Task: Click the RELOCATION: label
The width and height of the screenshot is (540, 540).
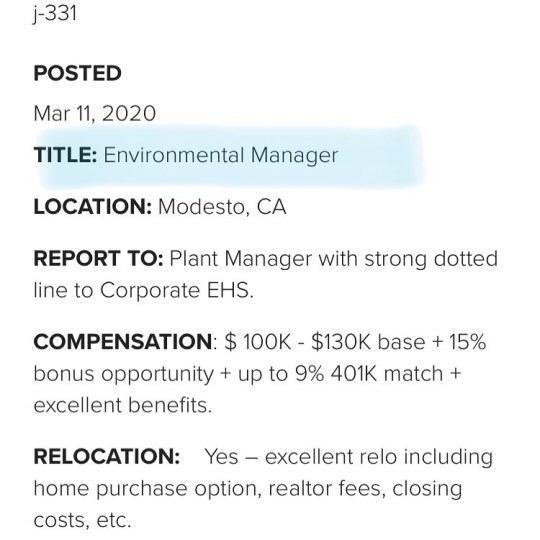Action: [107, 457]
